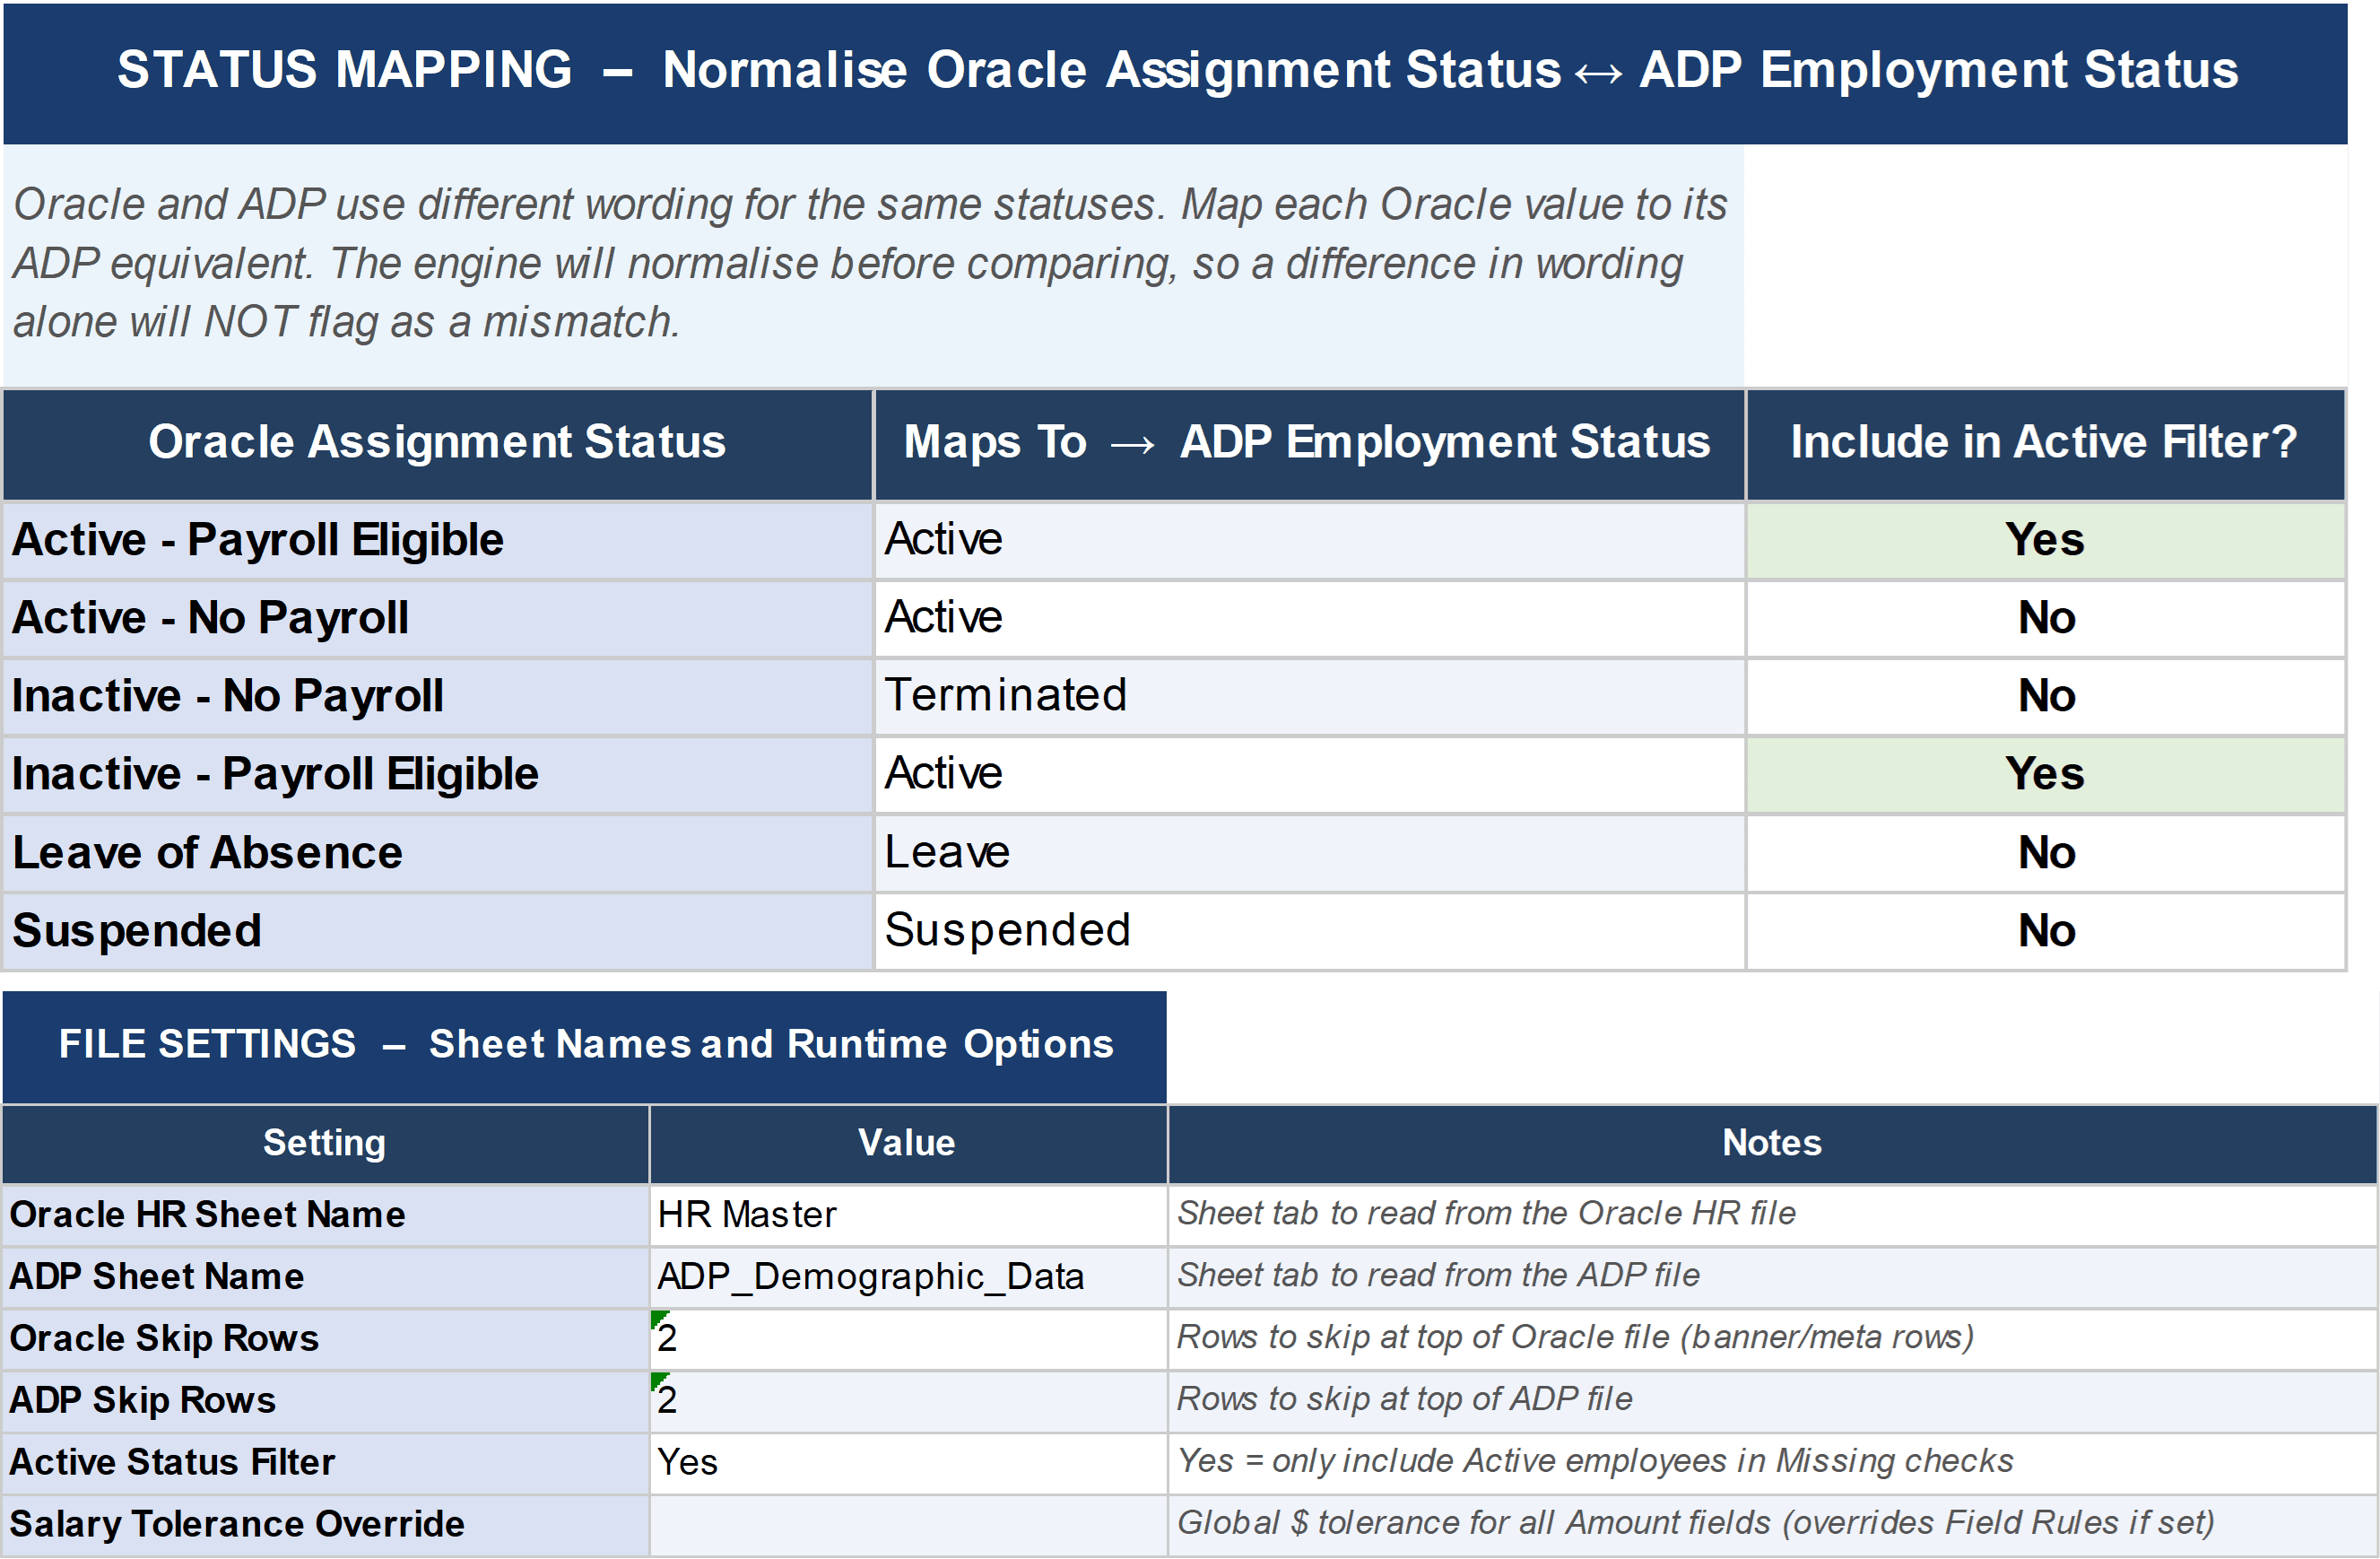Select the banner/meta rows note for Oracle Skip Rows
The image size is (2380, 1559).
coord(1772,1340)
